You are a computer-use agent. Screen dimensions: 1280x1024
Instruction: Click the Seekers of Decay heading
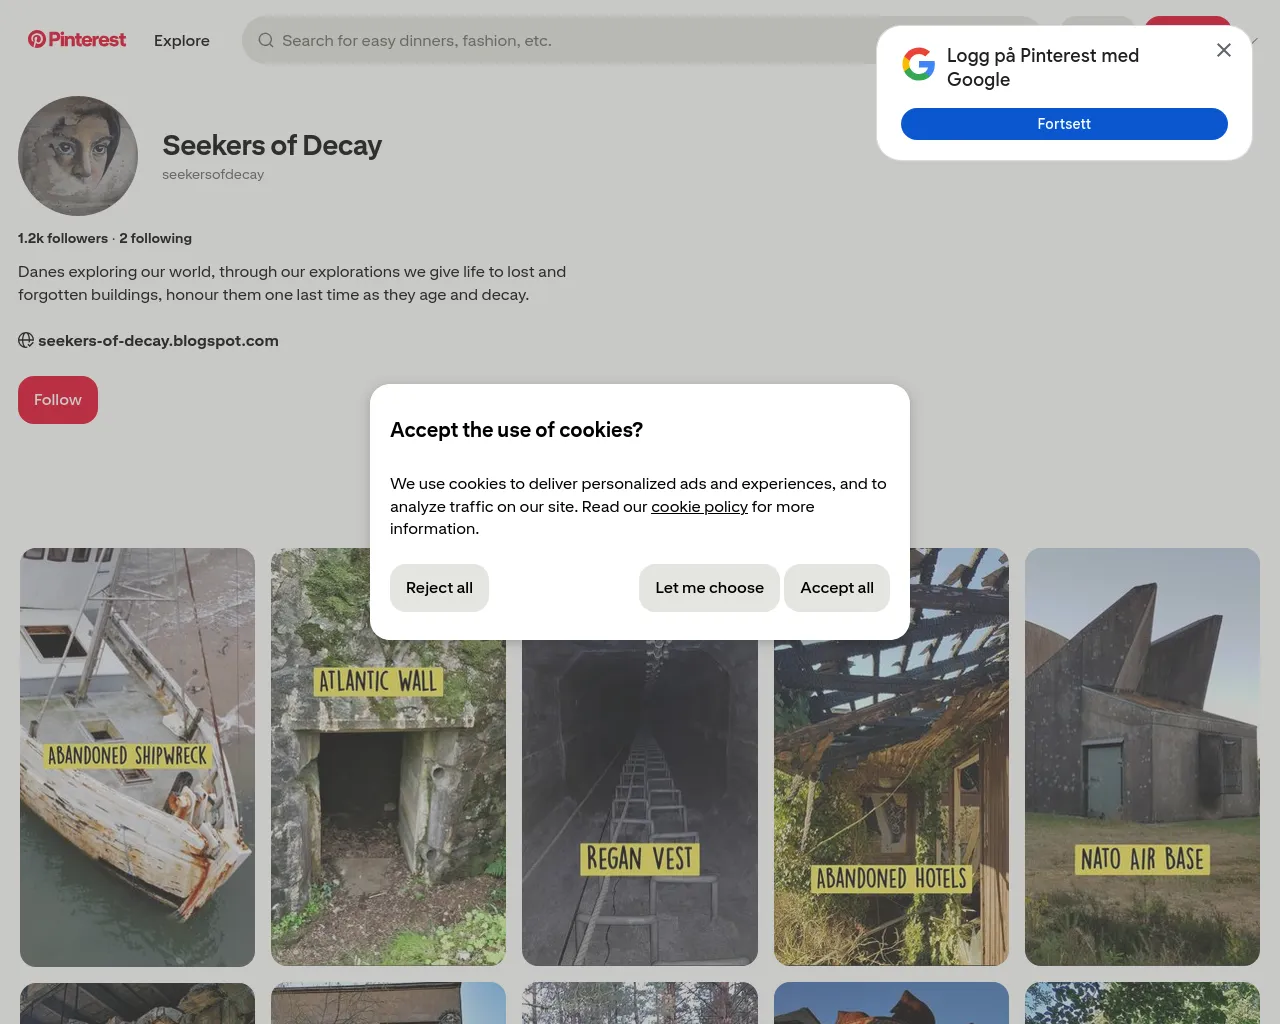click(x=272, y=146)
